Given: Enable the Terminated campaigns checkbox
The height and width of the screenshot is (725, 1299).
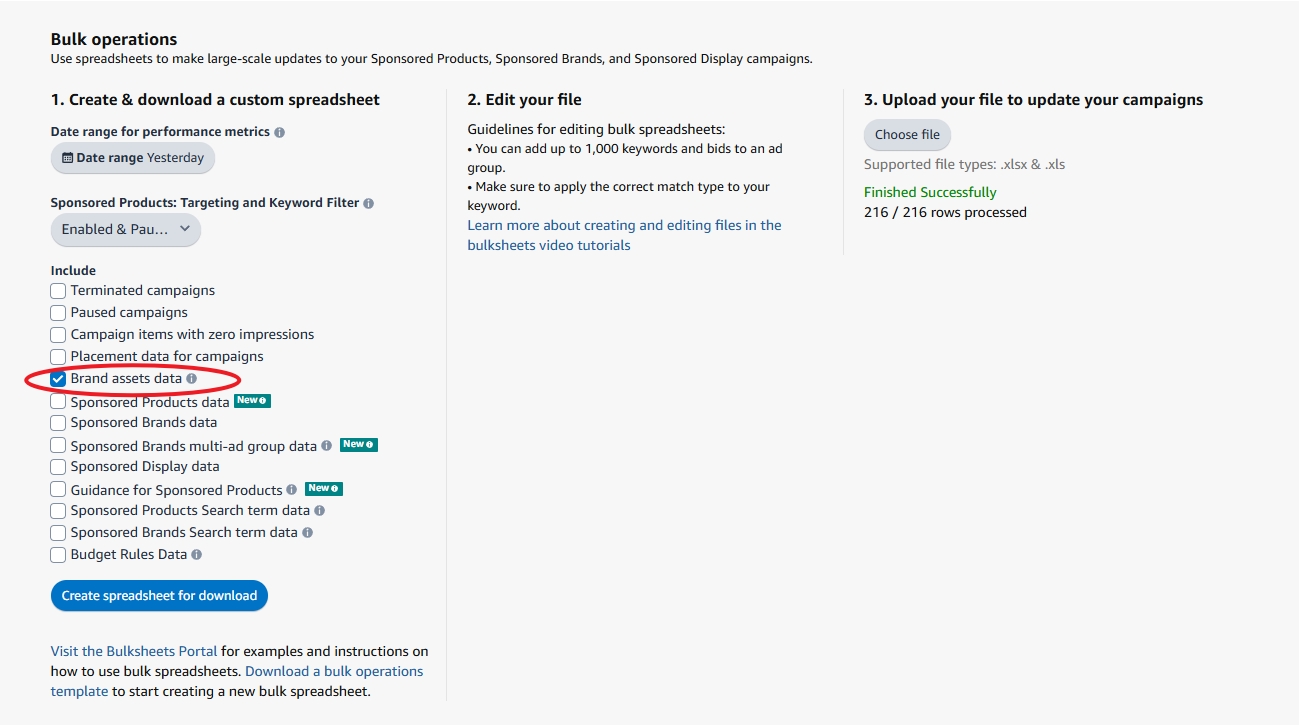Looking at the screenshot, I should [57, 290].
